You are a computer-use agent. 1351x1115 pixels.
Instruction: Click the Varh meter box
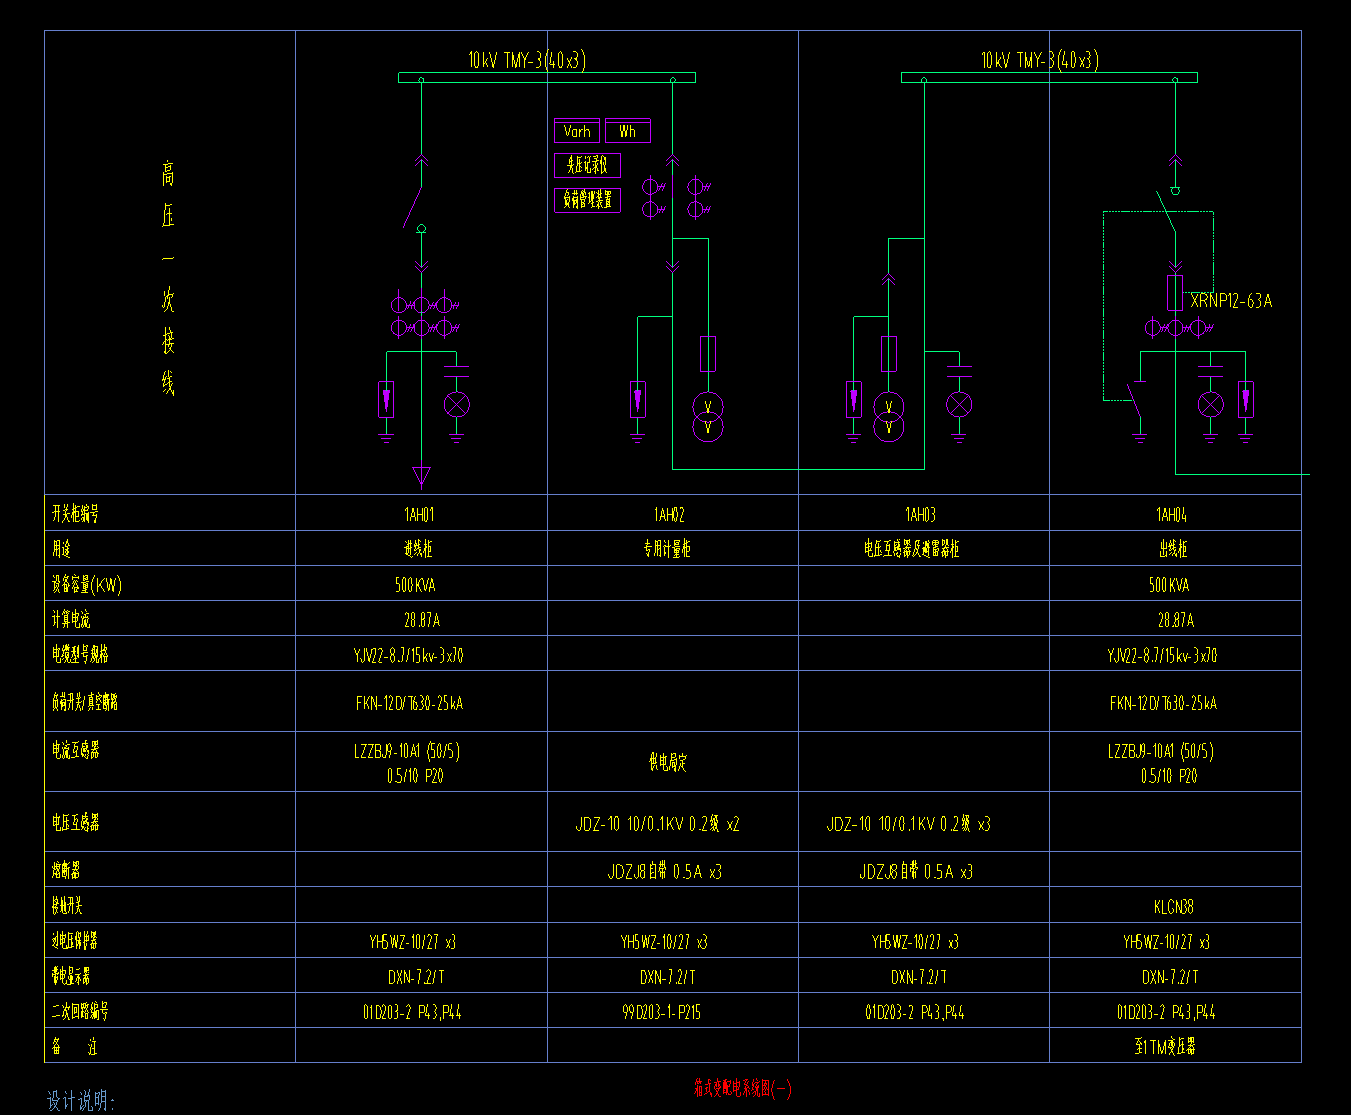coord(578,131)
